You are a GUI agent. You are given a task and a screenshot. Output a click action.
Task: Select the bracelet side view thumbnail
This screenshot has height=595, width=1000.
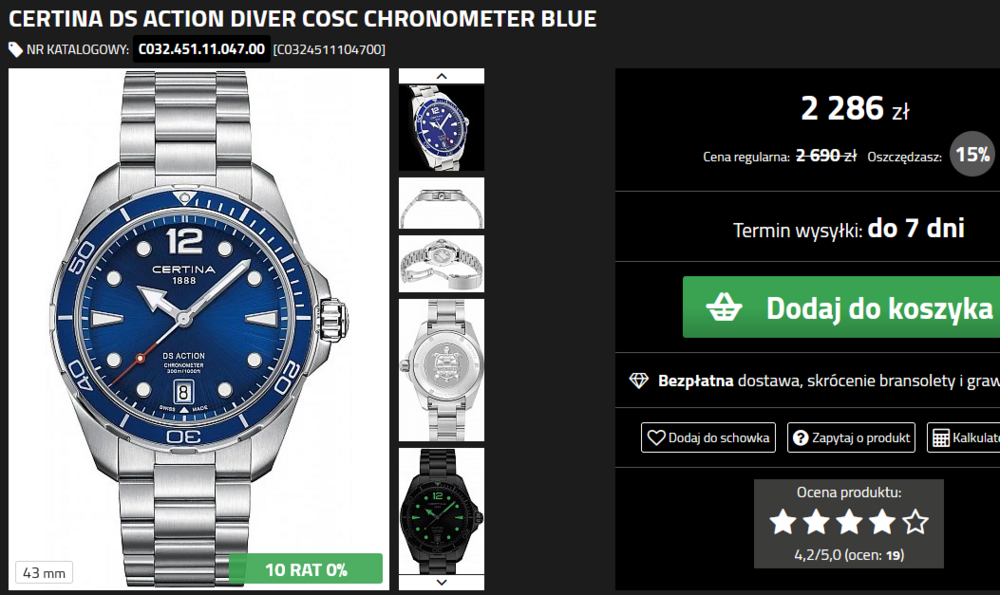pos(441,203)
